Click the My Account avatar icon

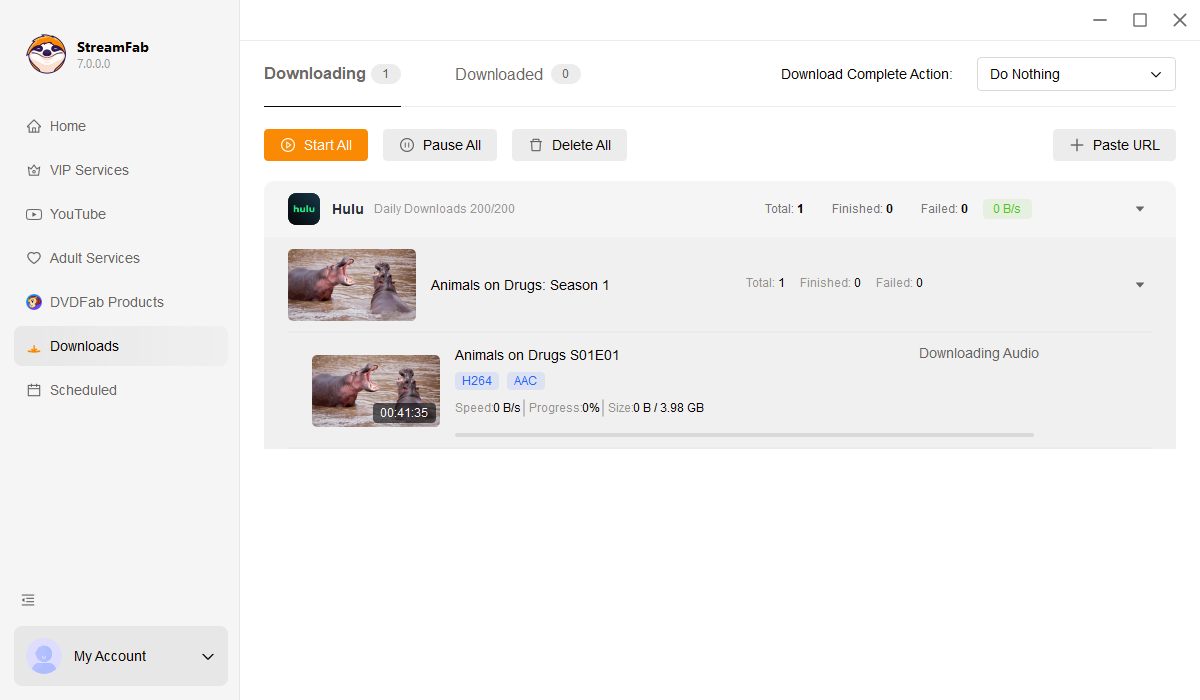pos(44,656)
